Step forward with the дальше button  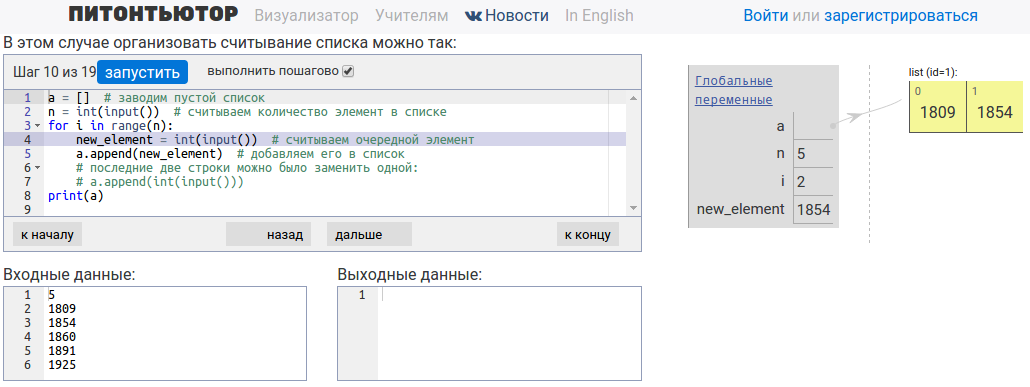pos(369,235)
